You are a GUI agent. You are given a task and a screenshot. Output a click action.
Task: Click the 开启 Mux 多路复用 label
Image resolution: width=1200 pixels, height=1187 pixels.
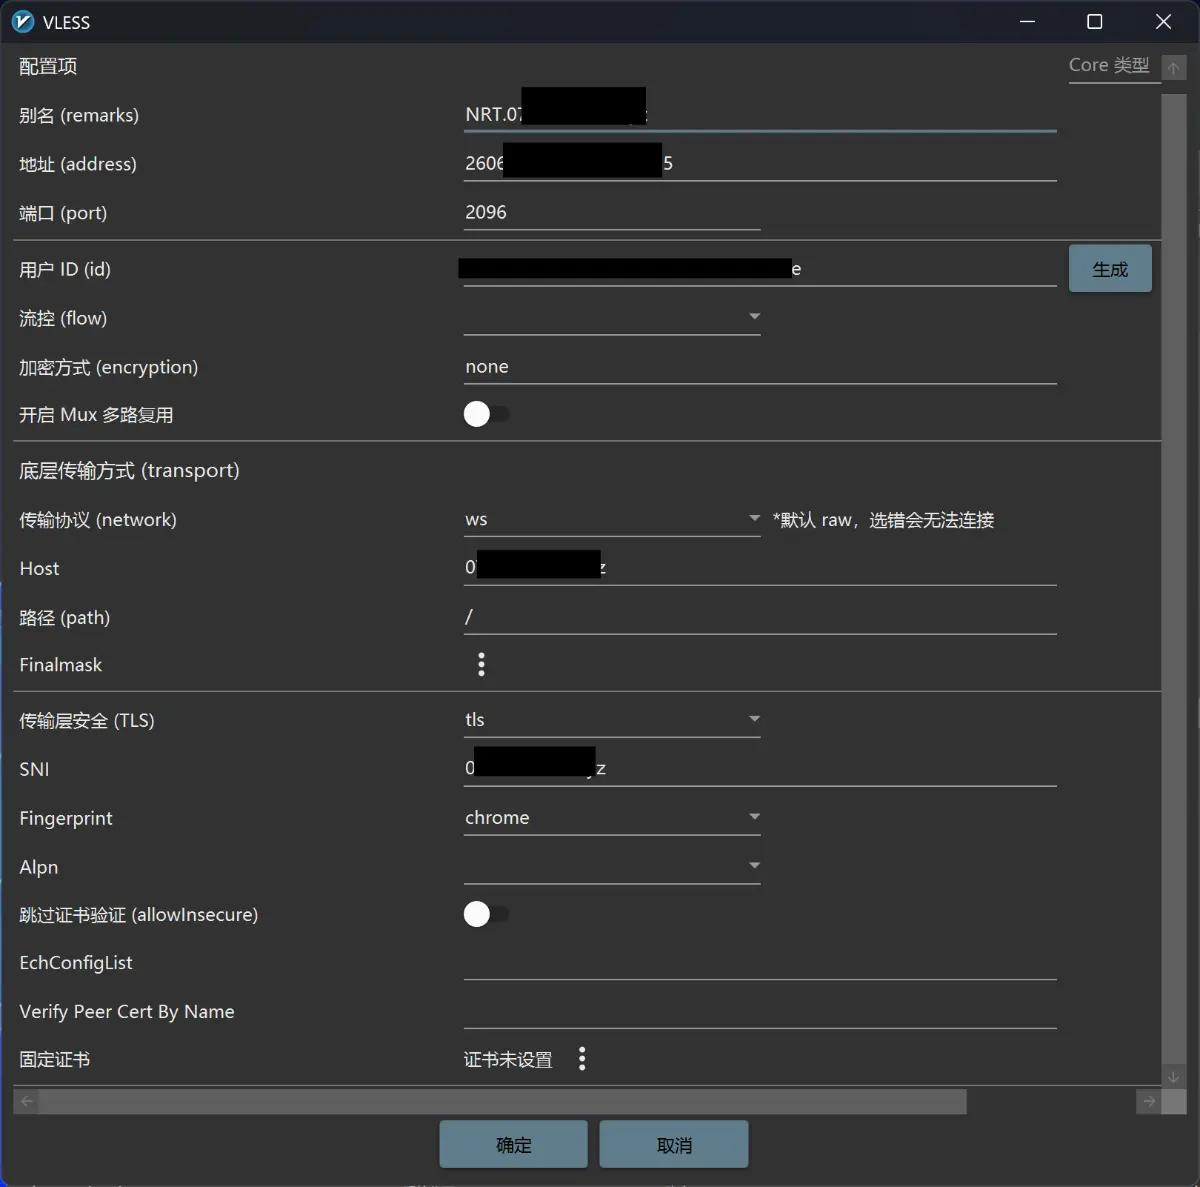click(96, 415)
